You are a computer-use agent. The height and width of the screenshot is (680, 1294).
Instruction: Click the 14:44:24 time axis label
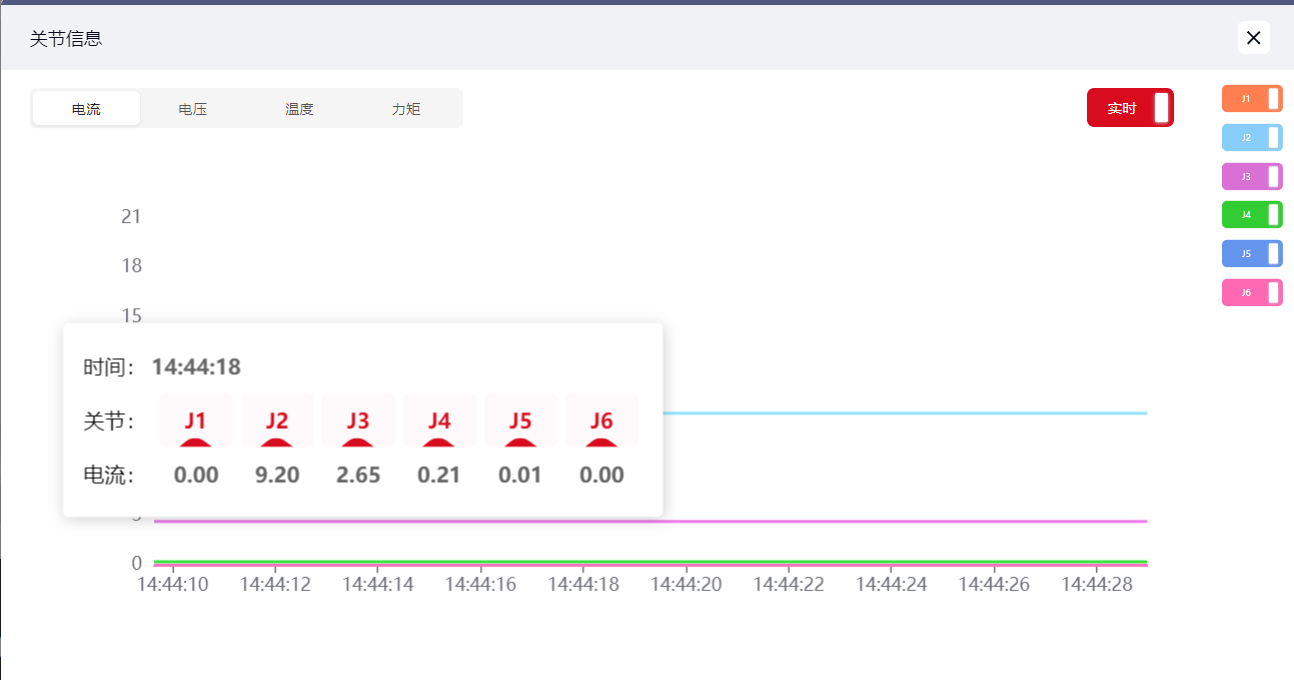point(891,584)
